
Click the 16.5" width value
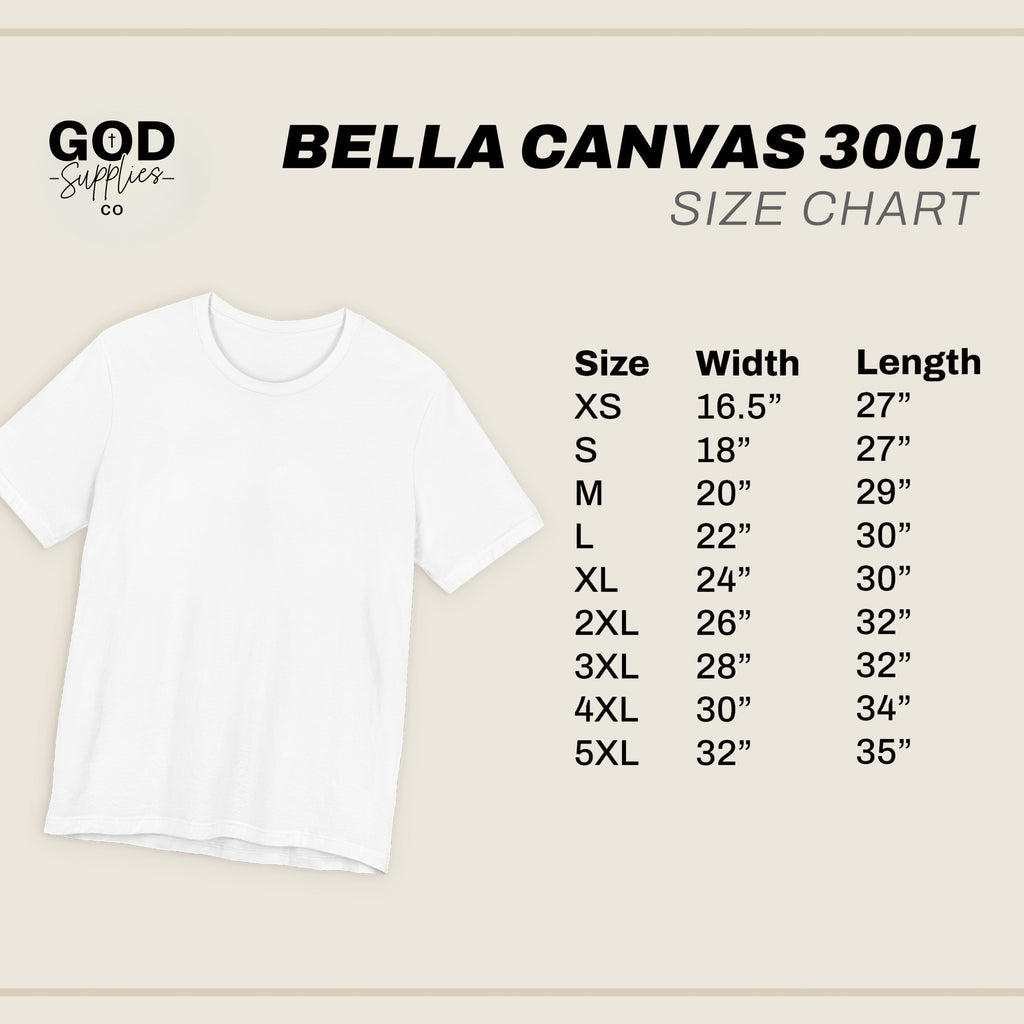(738, 407)
